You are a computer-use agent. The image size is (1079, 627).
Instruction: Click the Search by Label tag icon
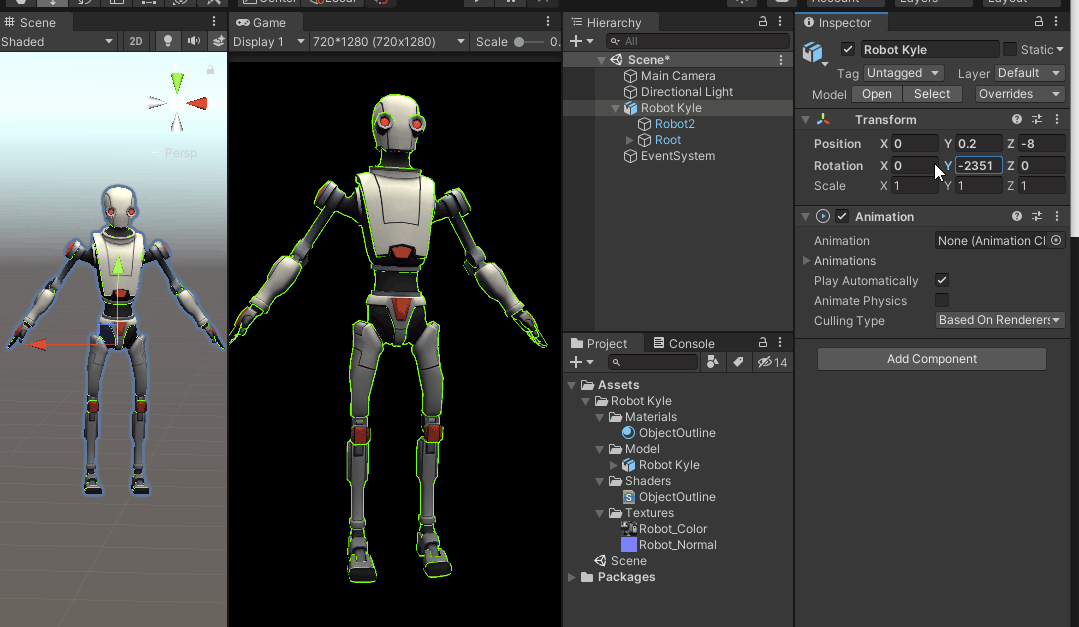tap(738, 362)
